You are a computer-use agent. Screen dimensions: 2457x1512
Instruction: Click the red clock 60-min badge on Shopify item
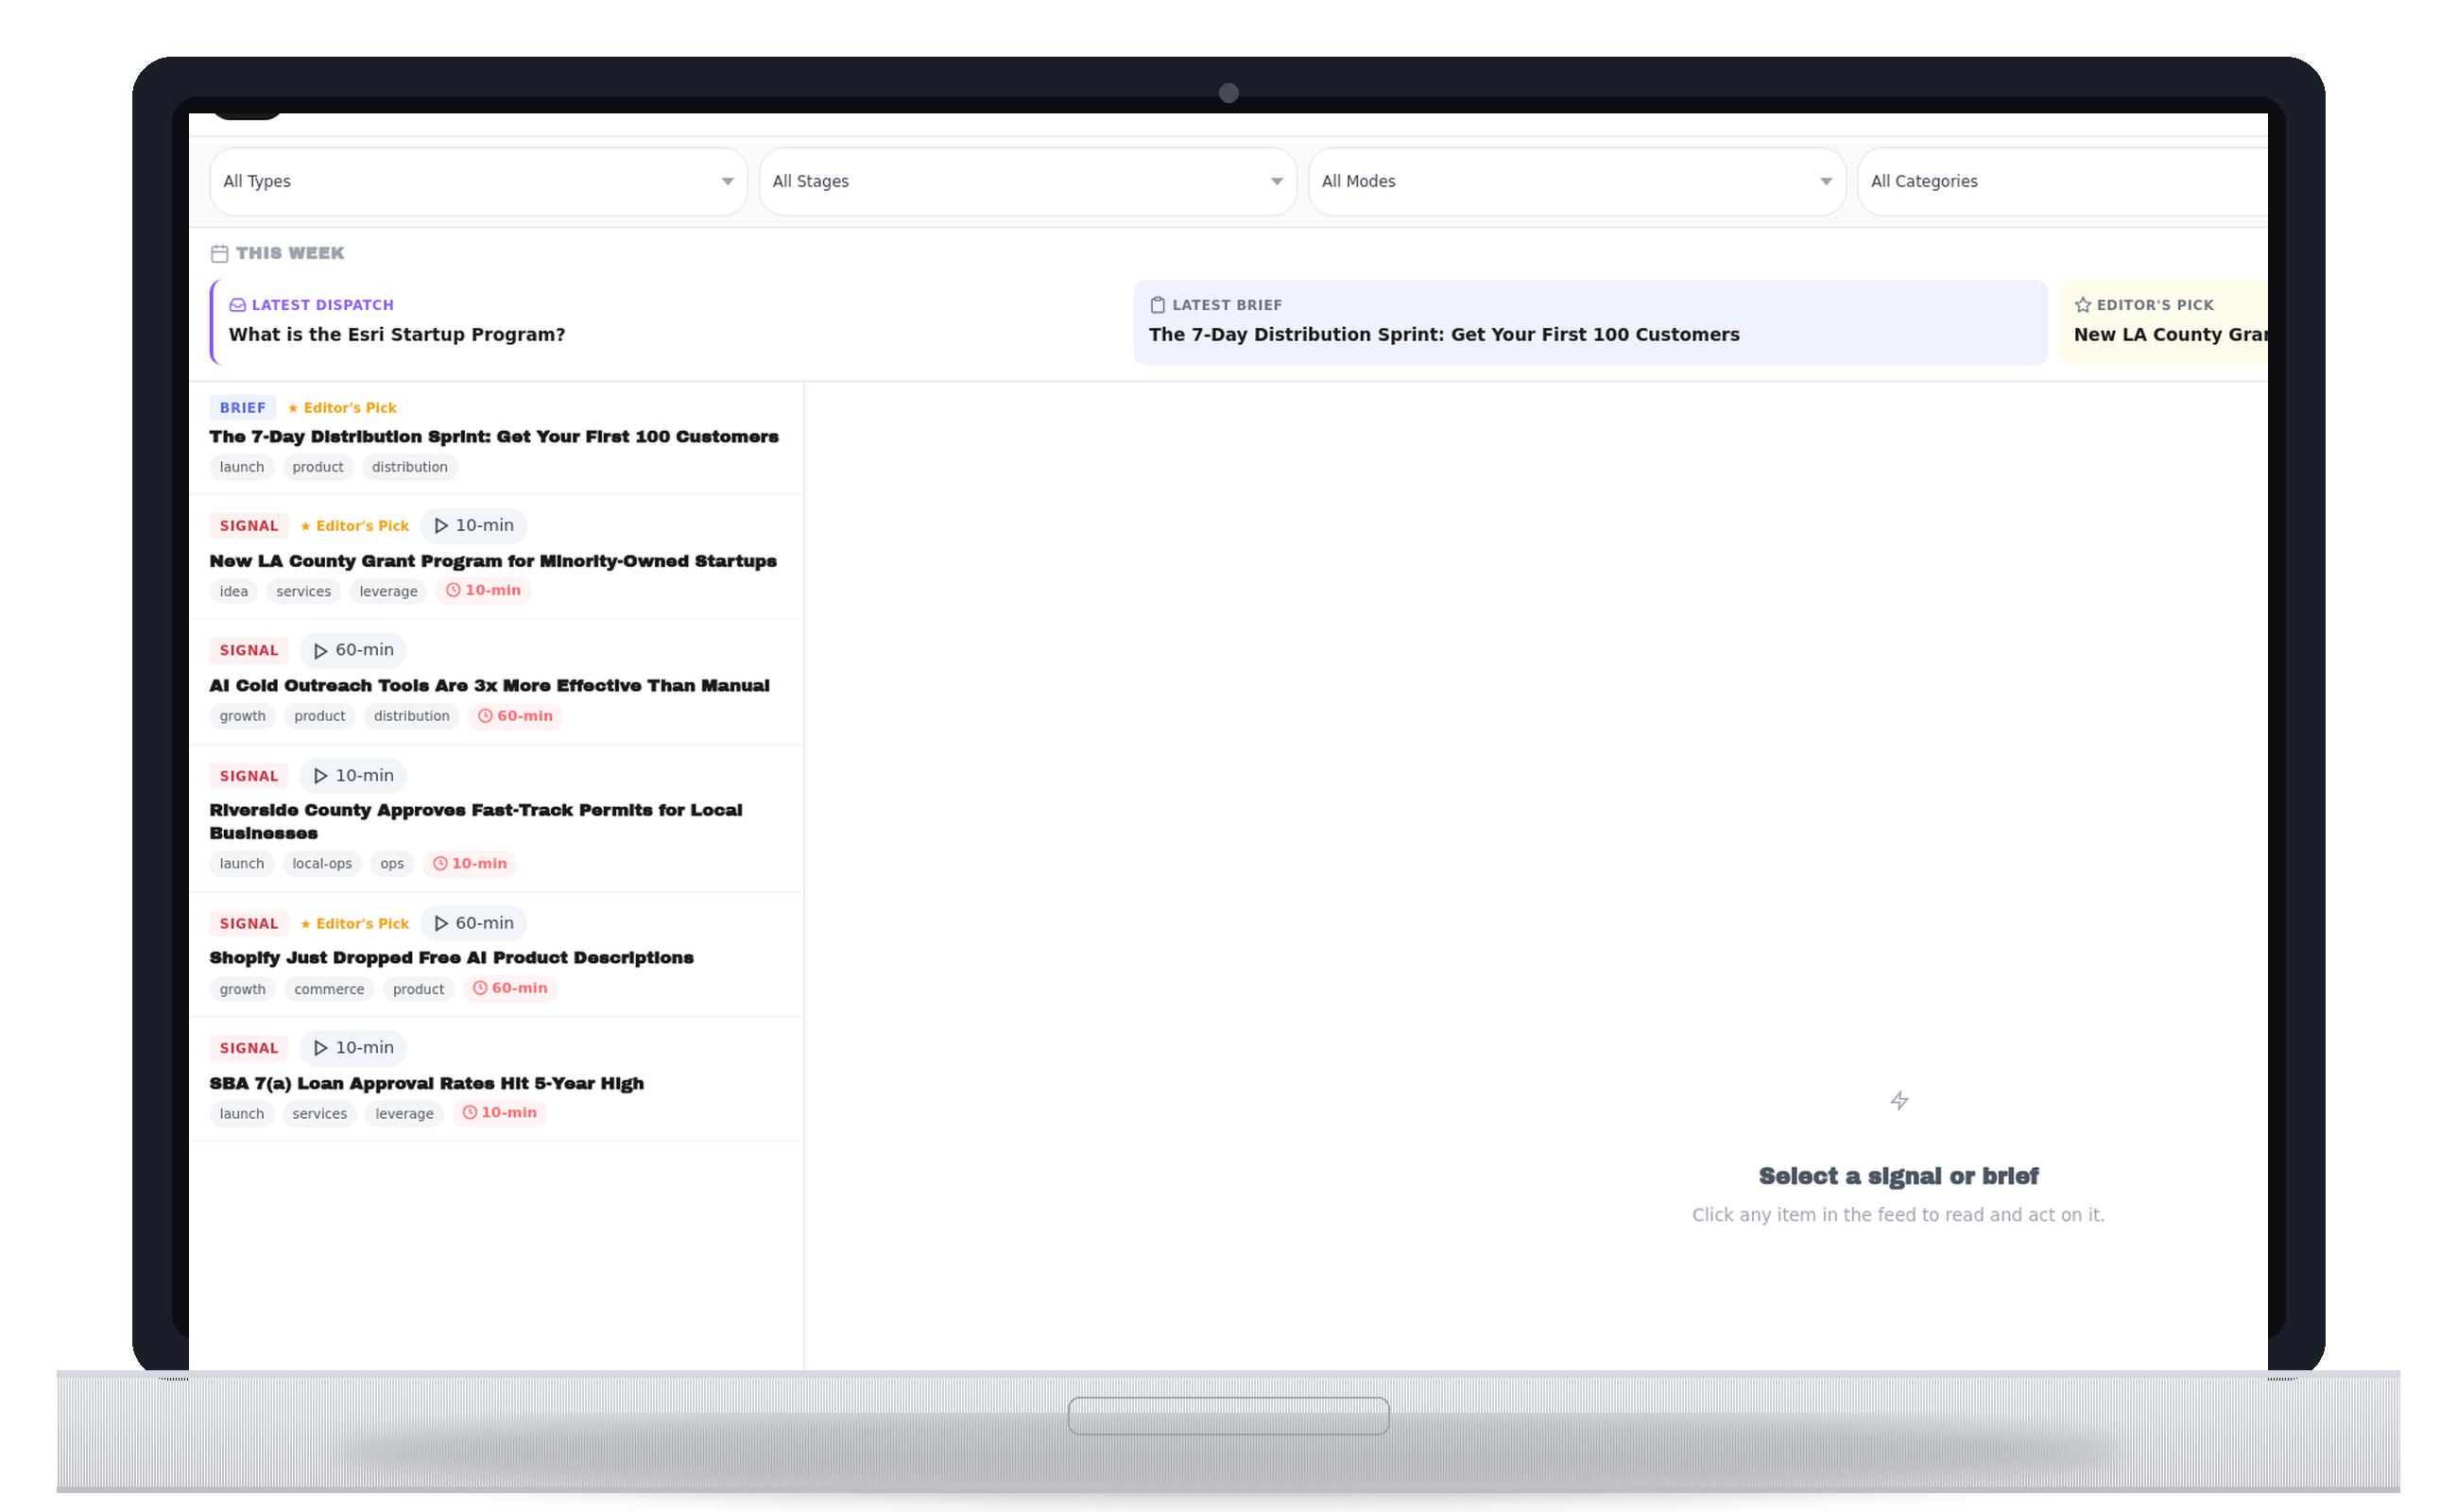click(510, 988)
